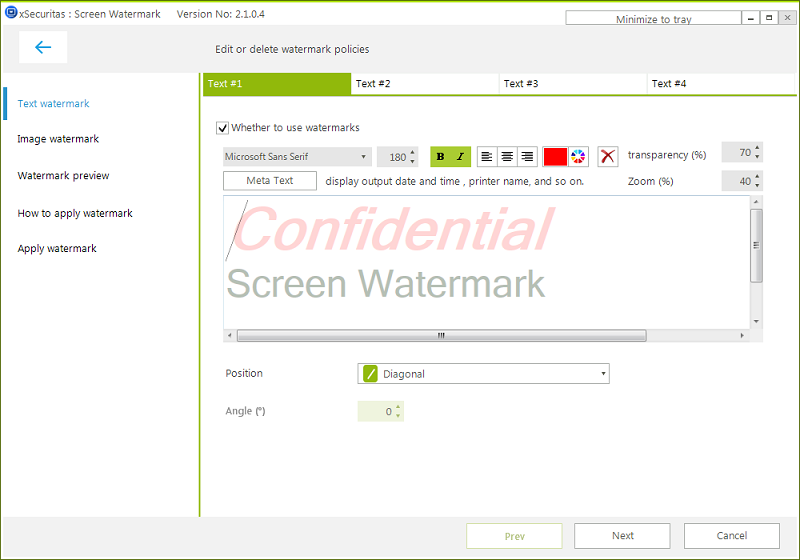Decrease the font size 180 value
This screenshot has height=560, width=800.
(x=413, y=162)
